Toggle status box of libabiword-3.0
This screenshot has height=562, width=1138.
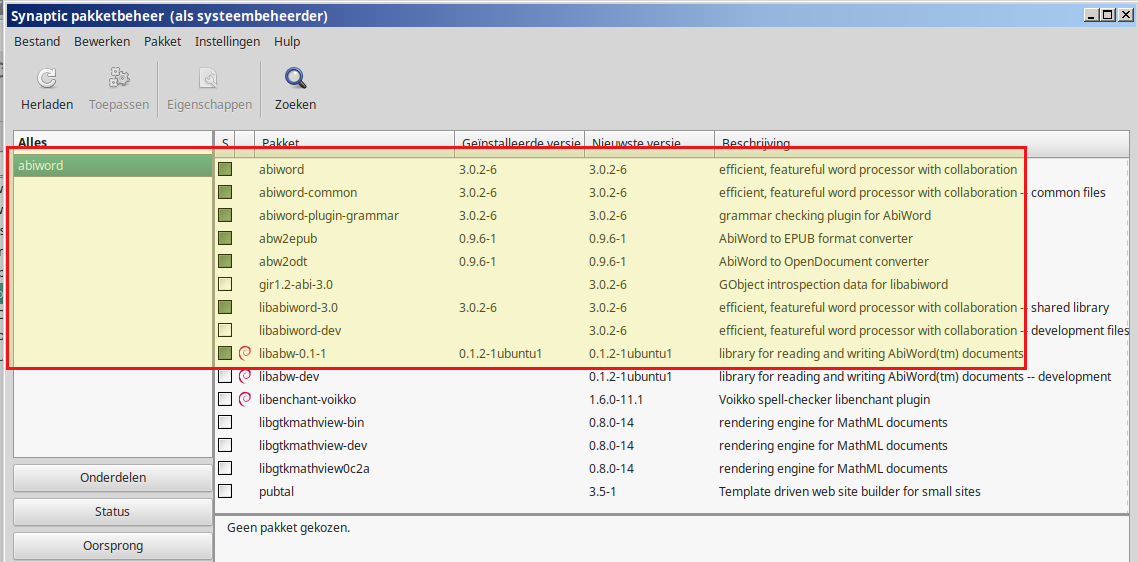225,307
